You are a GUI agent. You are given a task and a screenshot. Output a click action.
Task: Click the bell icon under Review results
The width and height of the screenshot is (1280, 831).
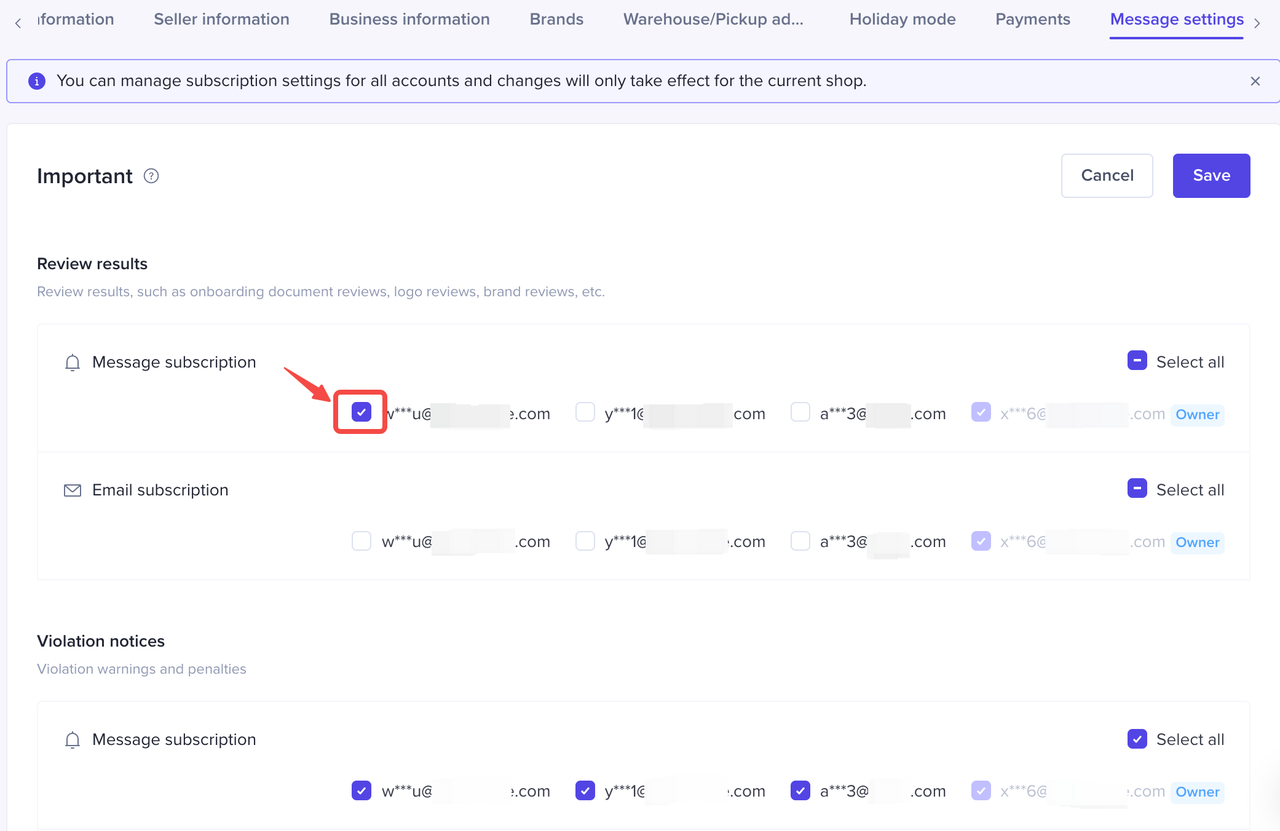click(x=72, y=363)
